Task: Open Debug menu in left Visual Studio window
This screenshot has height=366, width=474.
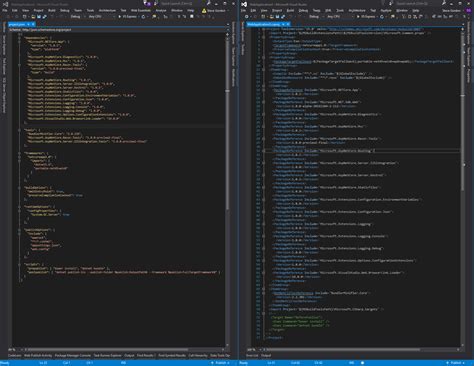Action: (65, 11)
